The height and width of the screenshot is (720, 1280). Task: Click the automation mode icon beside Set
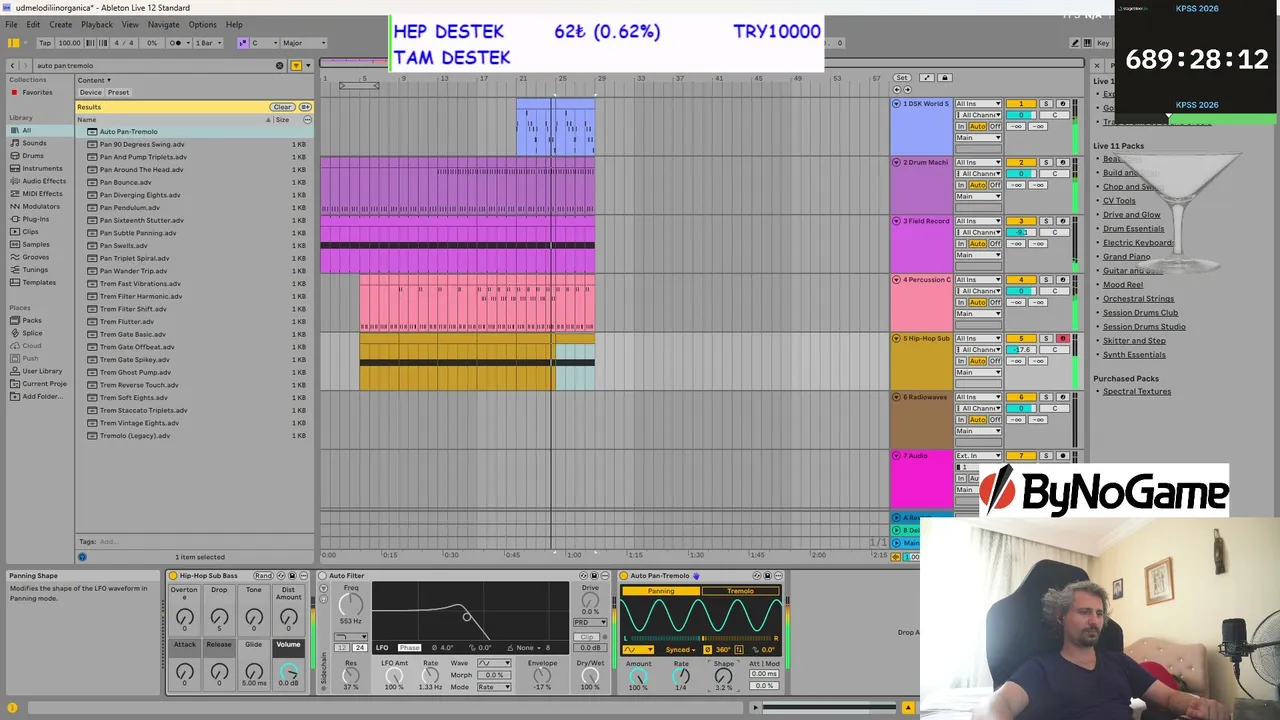coord(927,78)
